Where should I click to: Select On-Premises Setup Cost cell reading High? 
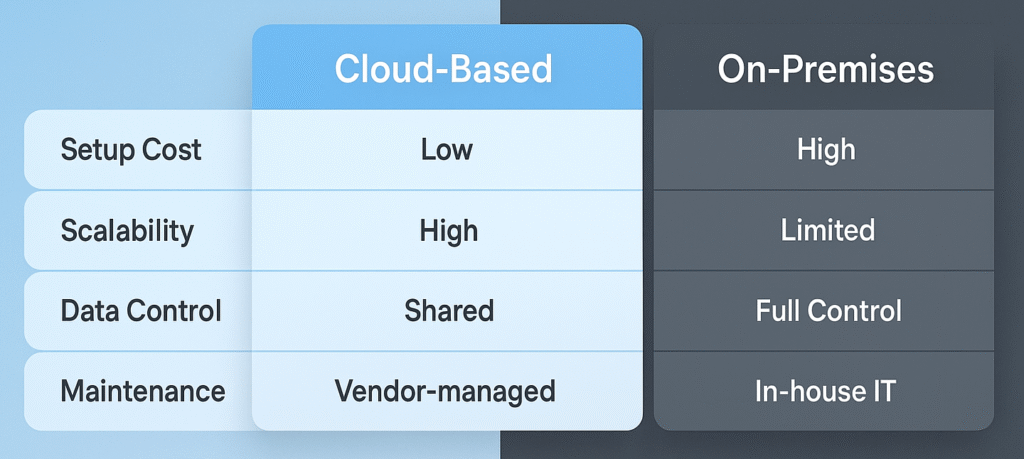point(824,150)
